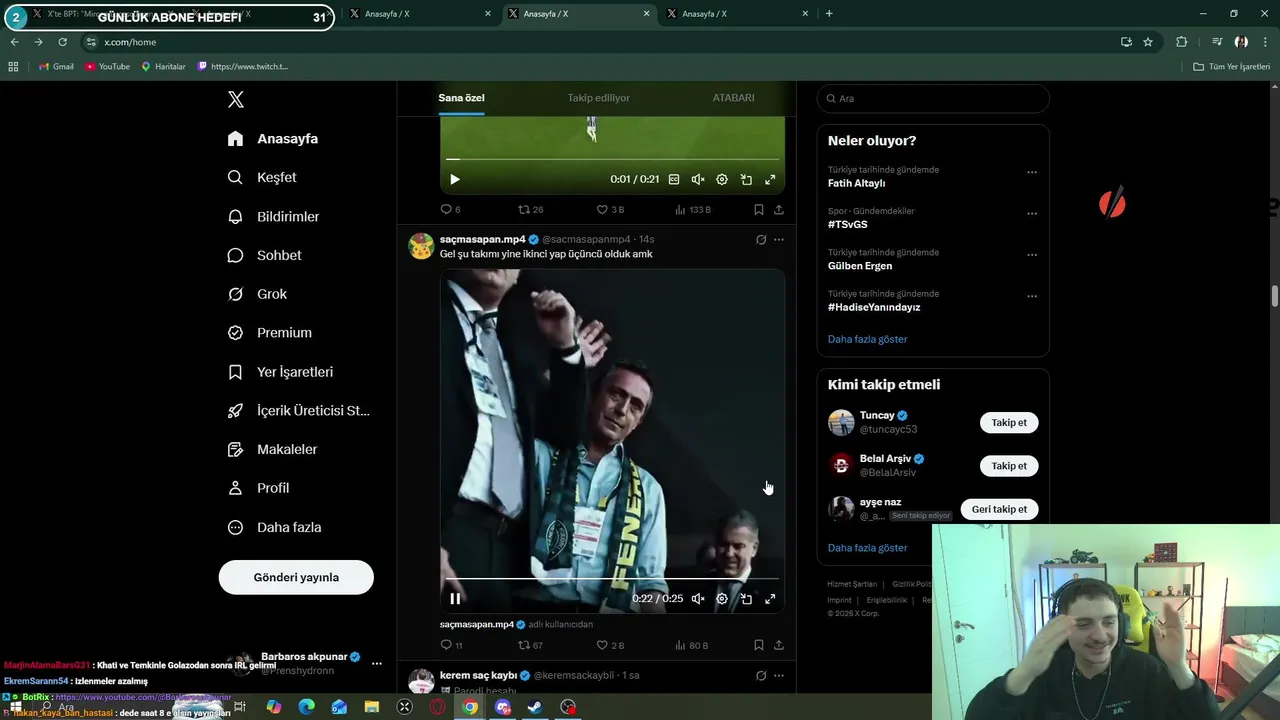This screenshot has height=720, width=1280.
Task: Like the post with 2 B likes
Action: pyautogui.click(x=610, y=645)
